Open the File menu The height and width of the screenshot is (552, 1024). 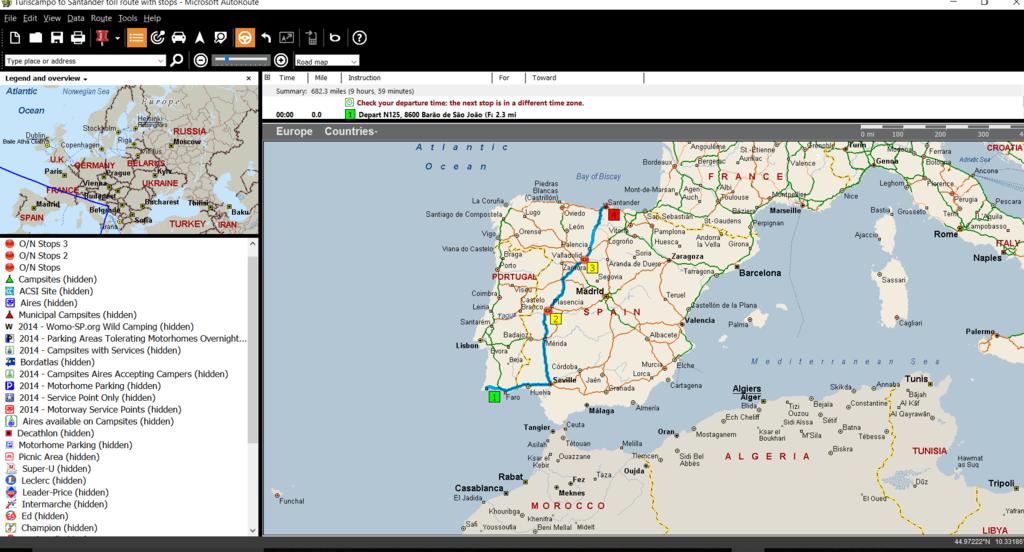click(10, 18)
